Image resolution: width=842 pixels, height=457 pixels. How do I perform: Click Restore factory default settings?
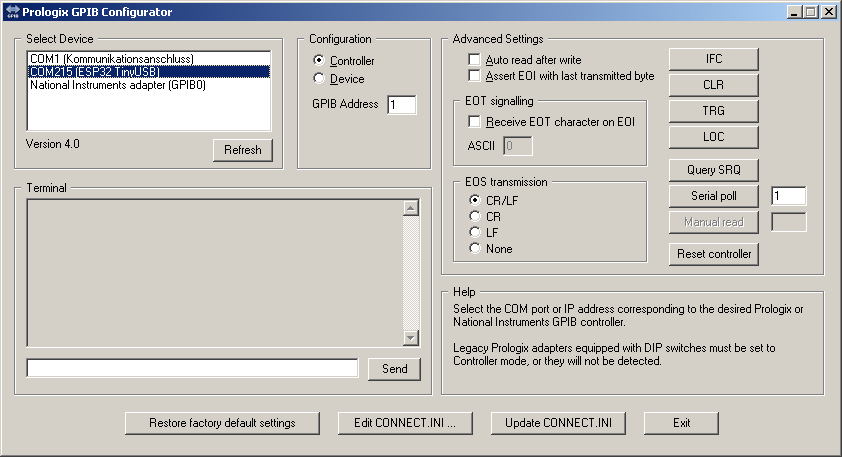222,423
